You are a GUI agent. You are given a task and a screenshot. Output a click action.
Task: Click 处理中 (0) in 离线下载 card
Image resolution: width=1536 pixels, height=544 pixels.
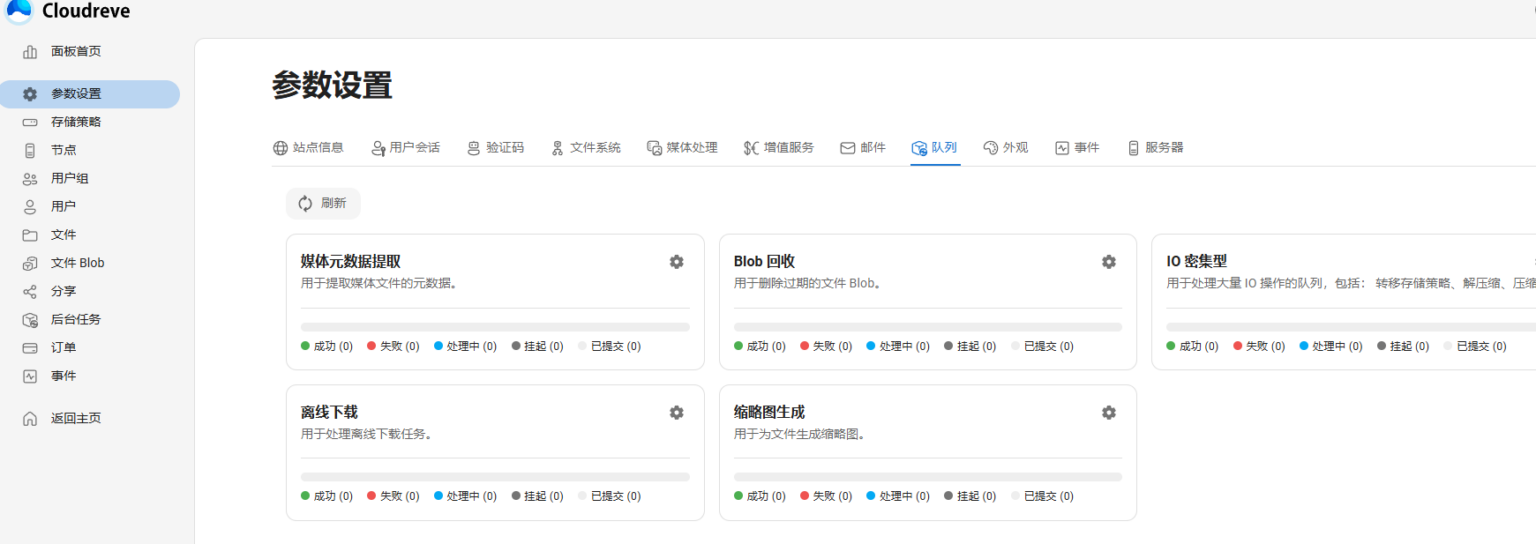(x=465, y=496)
